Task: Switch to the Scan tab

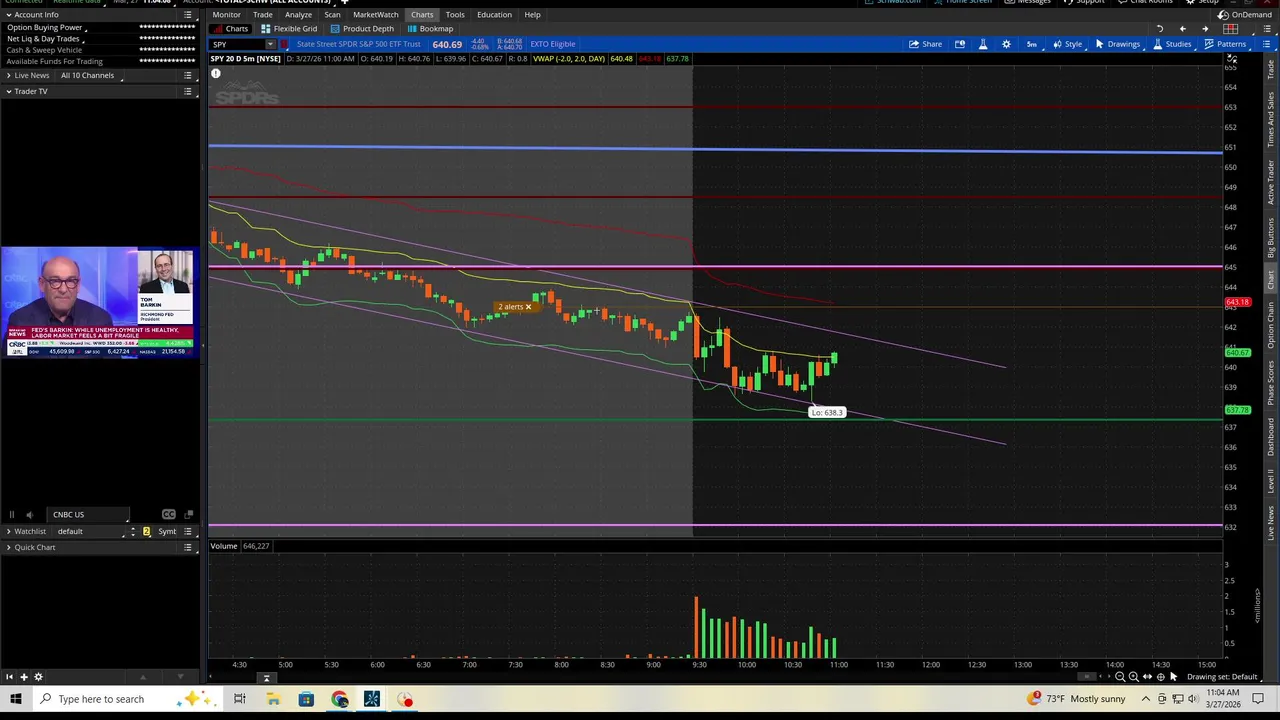Action: 332,15
